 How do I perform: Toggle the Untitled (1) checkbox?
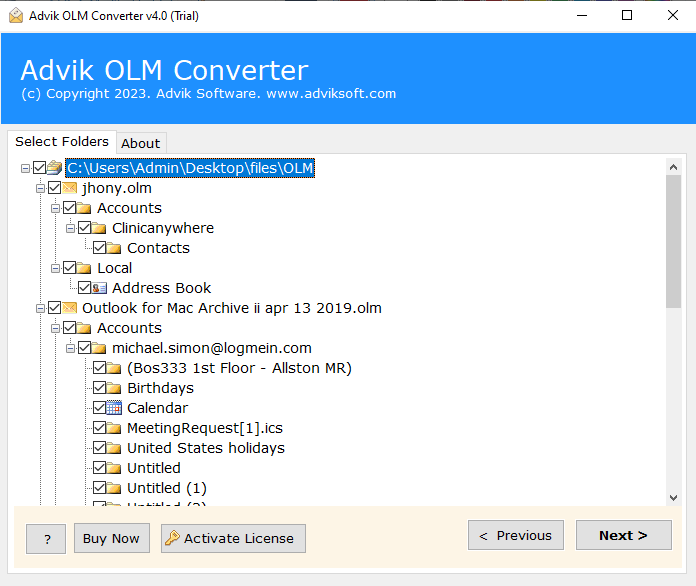pos(100,487)
